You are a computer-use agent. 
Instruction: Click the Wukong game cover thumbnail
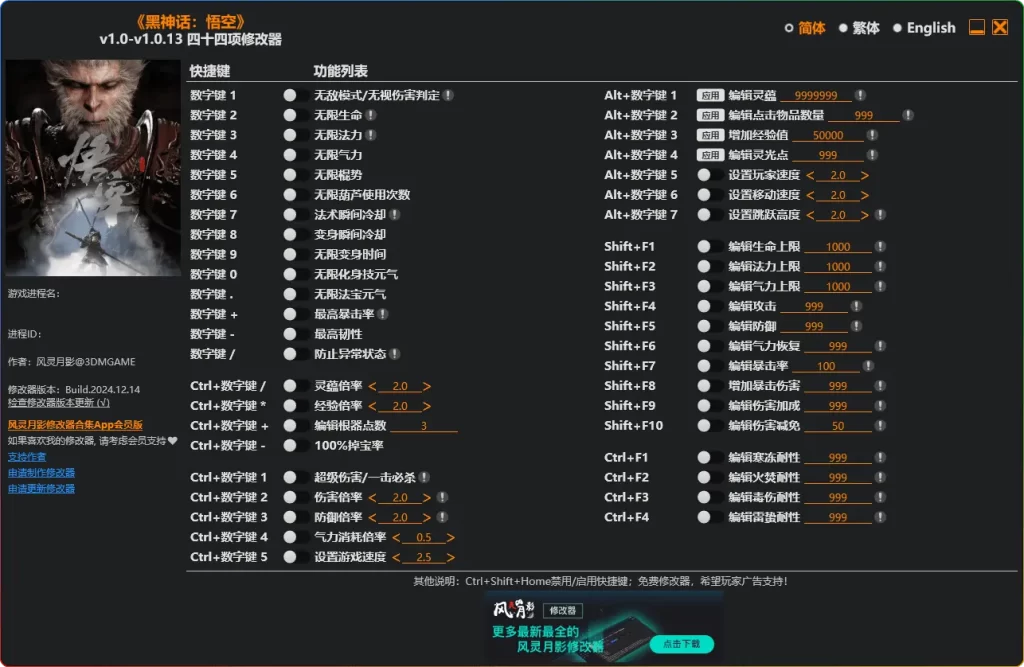point(93,168)
